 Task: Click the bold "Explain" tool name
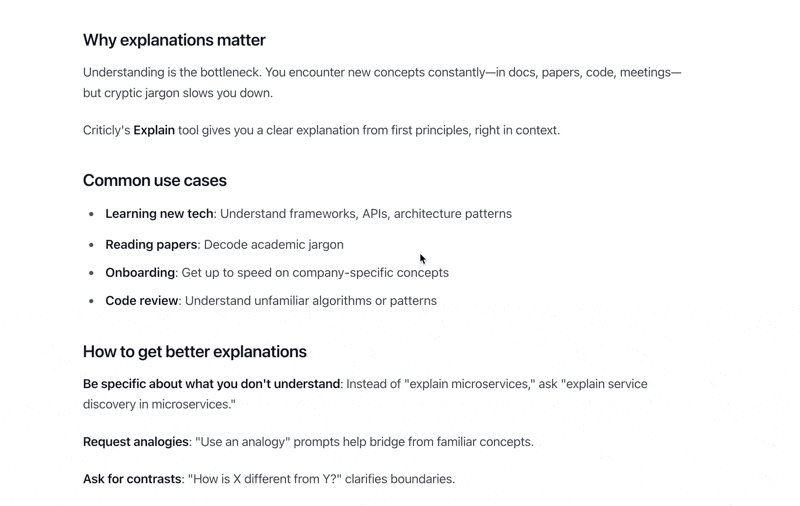154,130
